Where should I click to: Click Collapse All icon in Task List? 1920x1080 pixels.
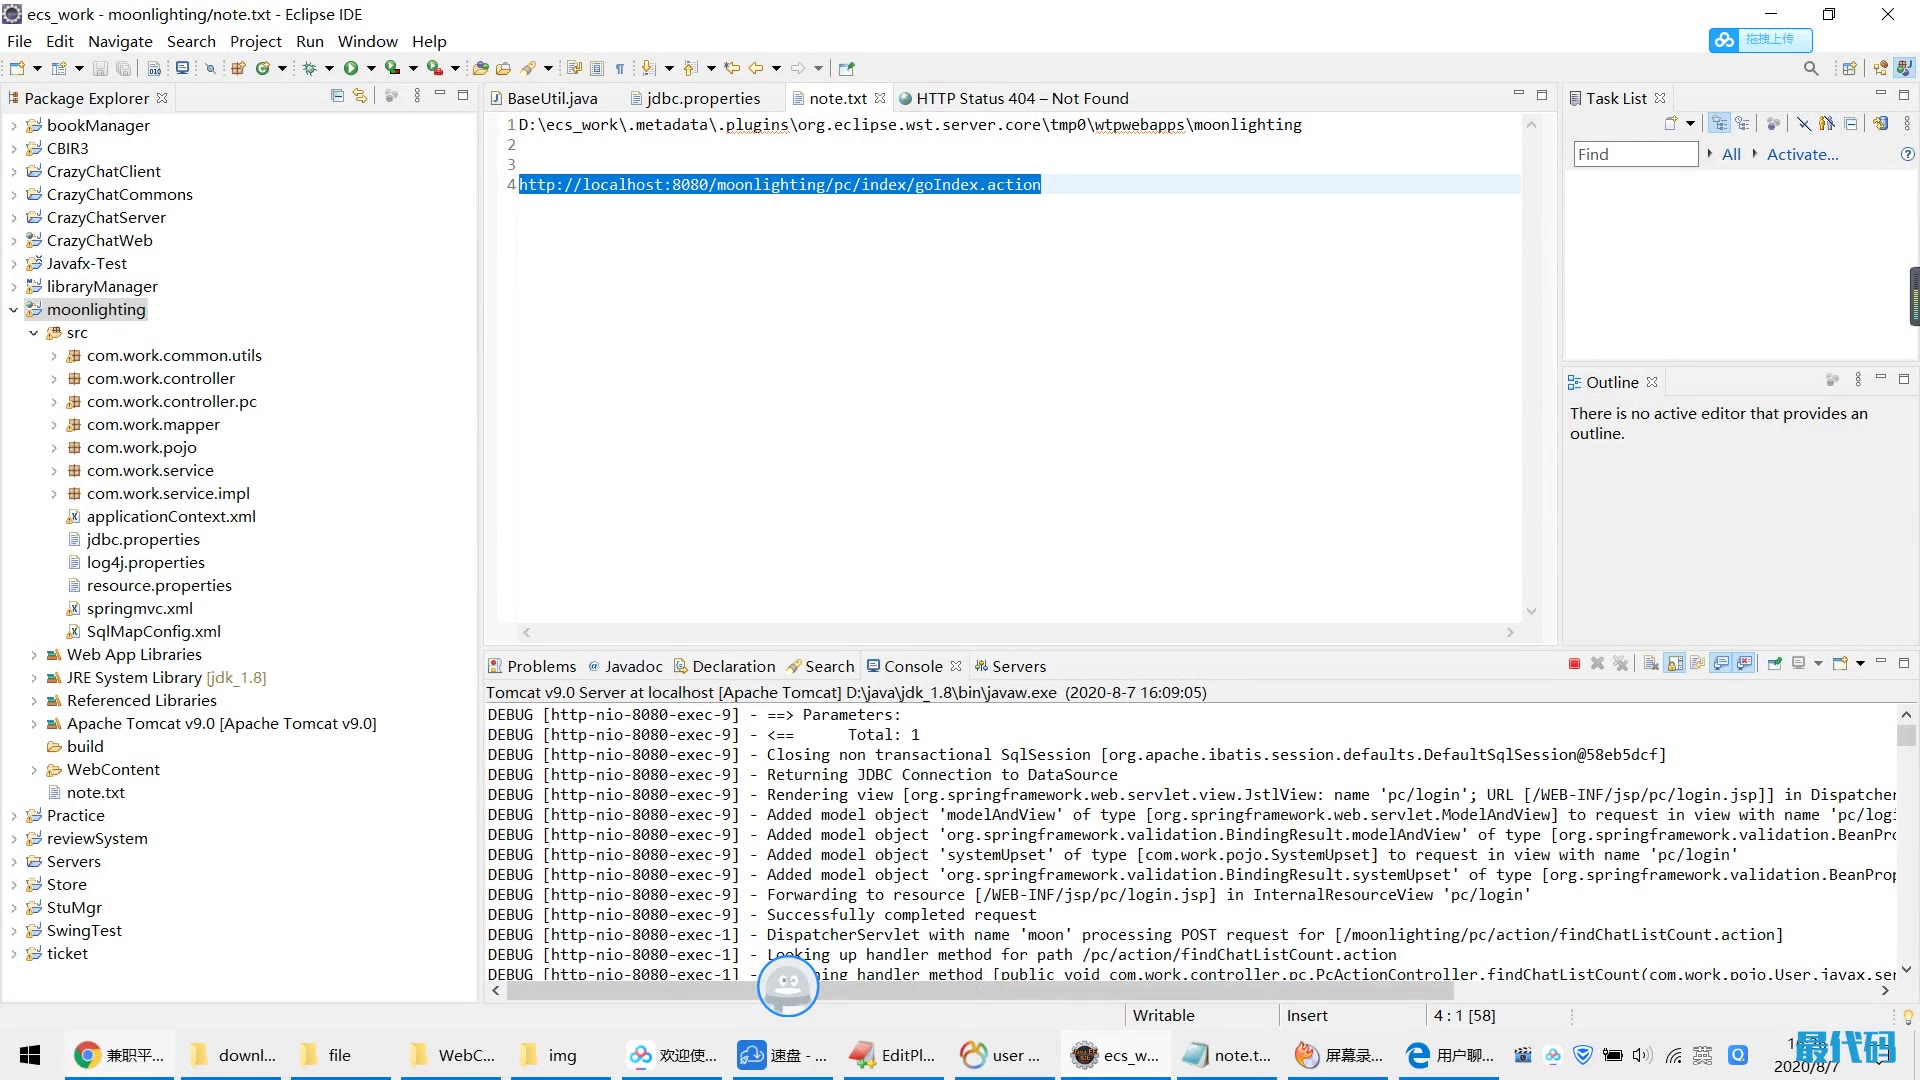[1851, 123]
